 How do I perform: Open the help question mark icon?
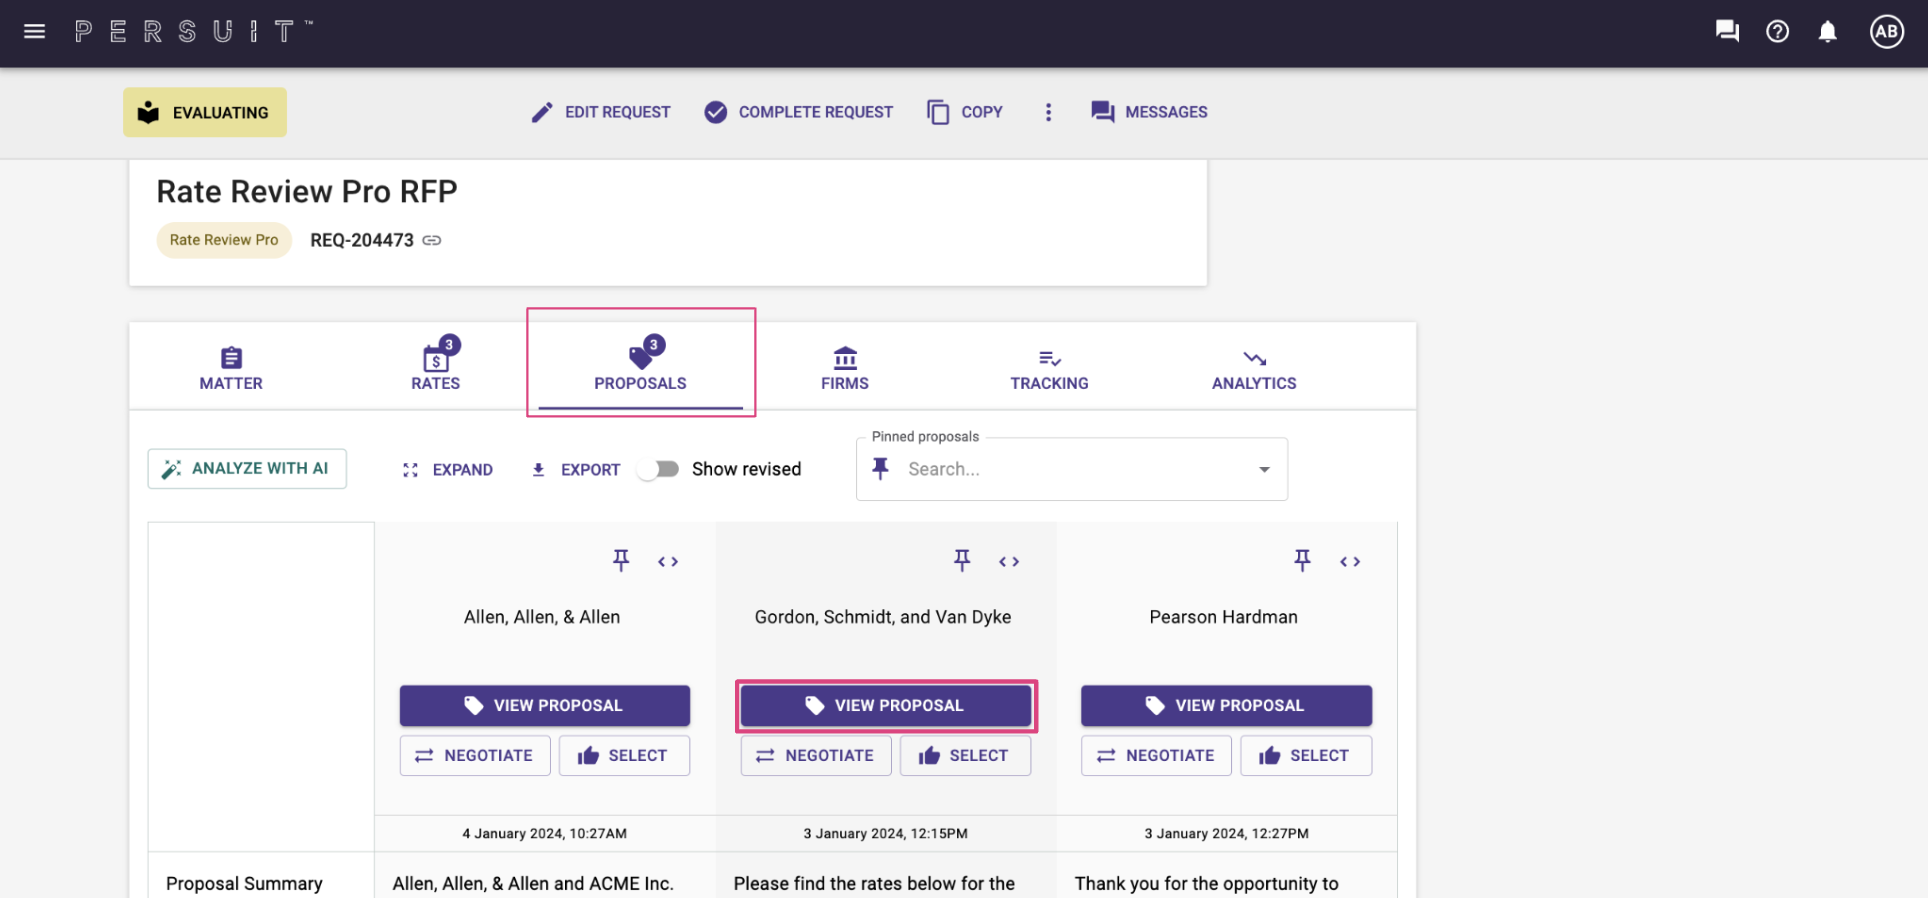point(1777,32)
